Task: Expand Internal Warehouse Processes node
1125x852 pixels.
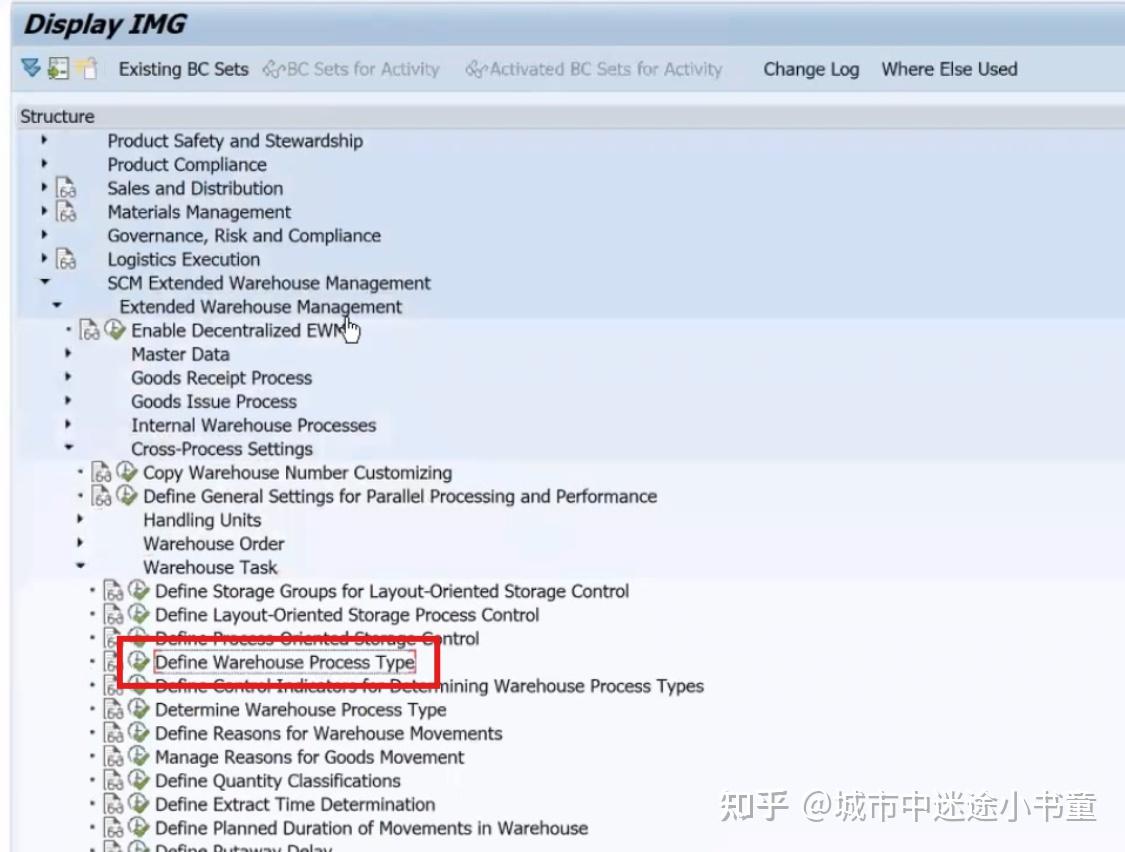Action: point(68,424)
